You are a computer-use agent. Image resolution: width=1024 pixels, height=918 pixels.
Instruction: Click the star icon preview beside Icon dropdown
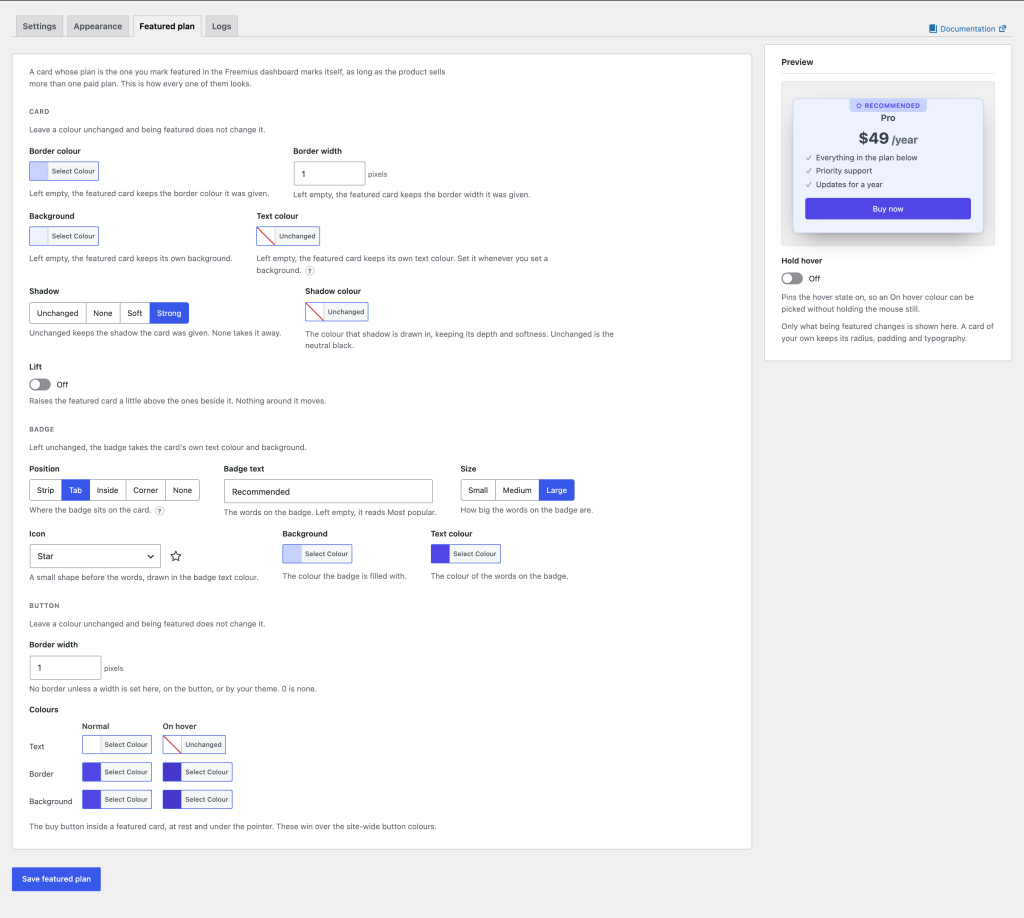pos(176,556)
